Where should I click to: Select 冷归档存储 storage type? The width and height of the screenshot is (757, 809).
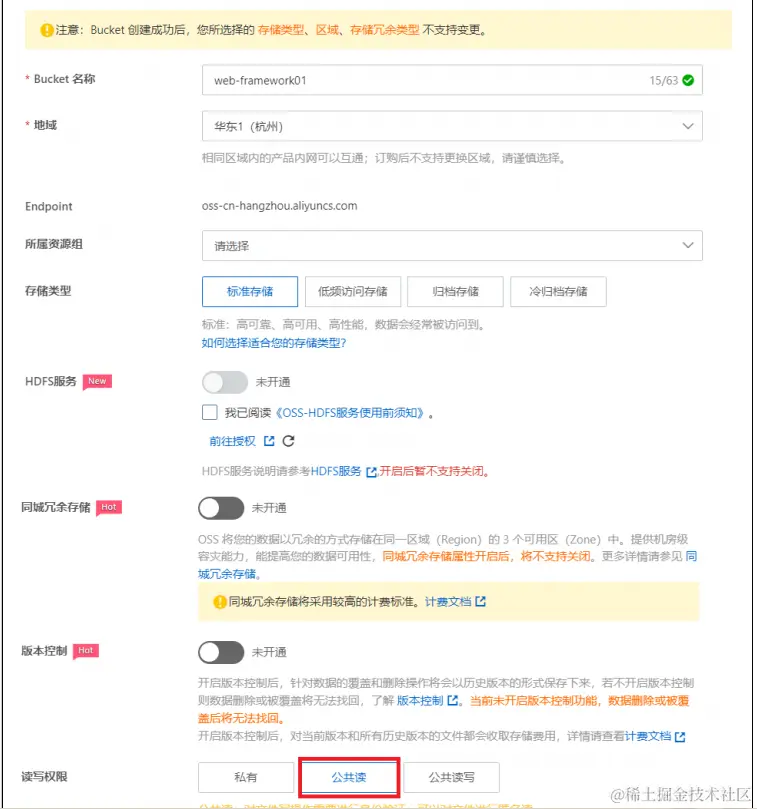(x=558, y=292)
